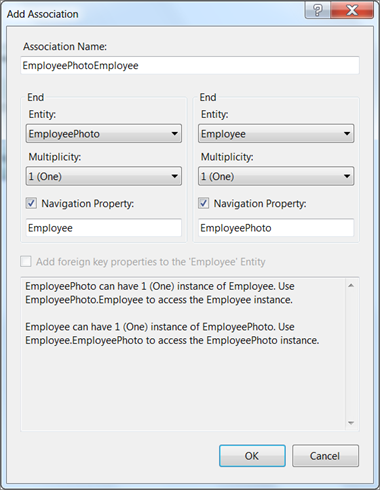Open multiplicity dropdown under Employee entity
The width and height of the screenshot is (380, 490).
[x=276, y=176]
